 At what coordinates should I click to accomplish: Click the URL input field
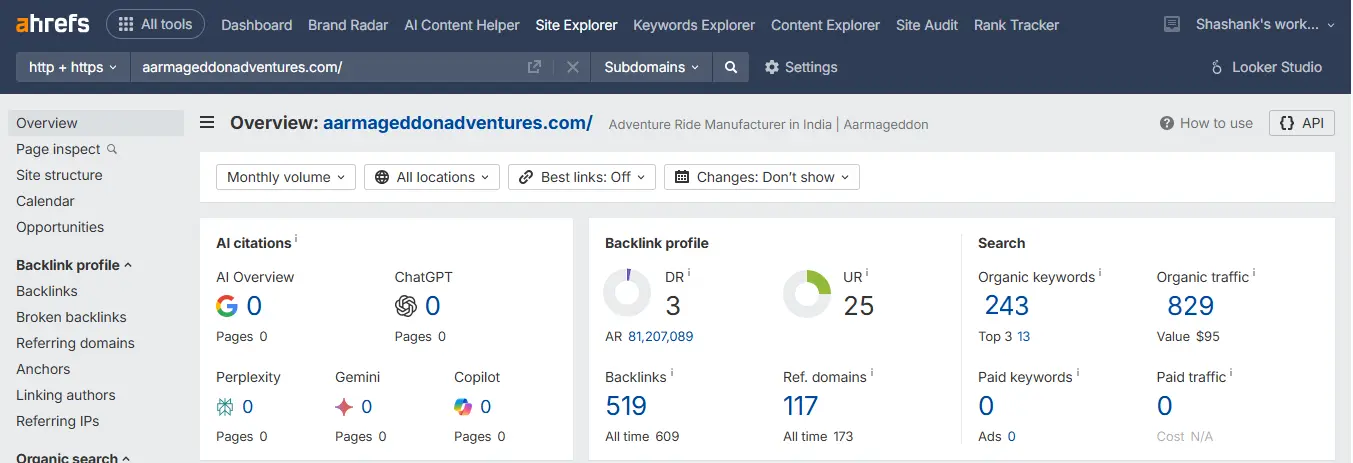tap(330, 67)
